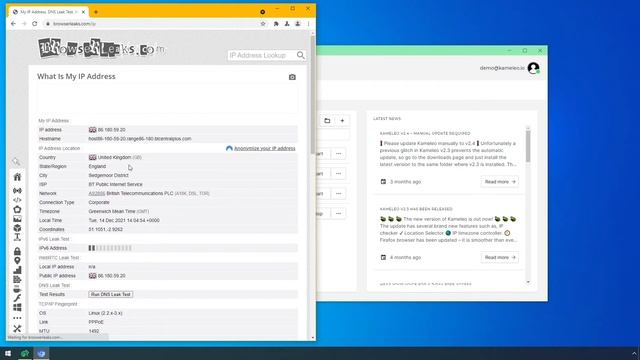The image size is (640, 360).
Task: Click the faded magnifier icon atop sidebar
Action: click(x=16, y=162)
